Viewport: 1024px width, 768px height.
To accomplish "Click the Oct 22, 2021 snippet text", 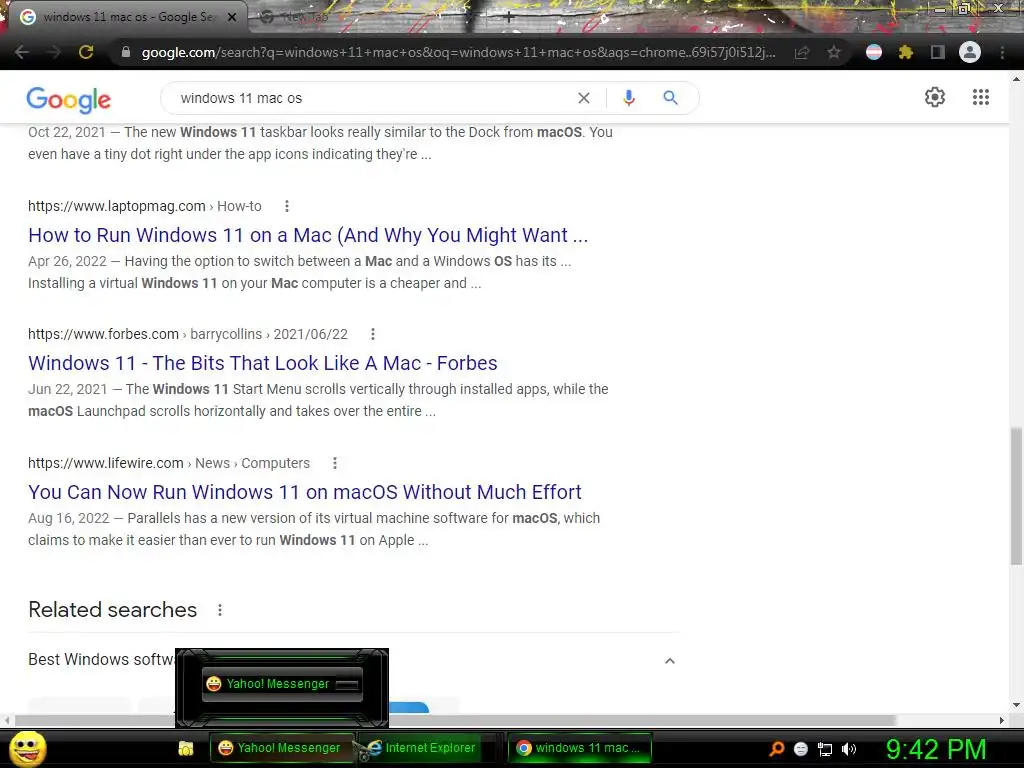I will (x=321, y=143).
